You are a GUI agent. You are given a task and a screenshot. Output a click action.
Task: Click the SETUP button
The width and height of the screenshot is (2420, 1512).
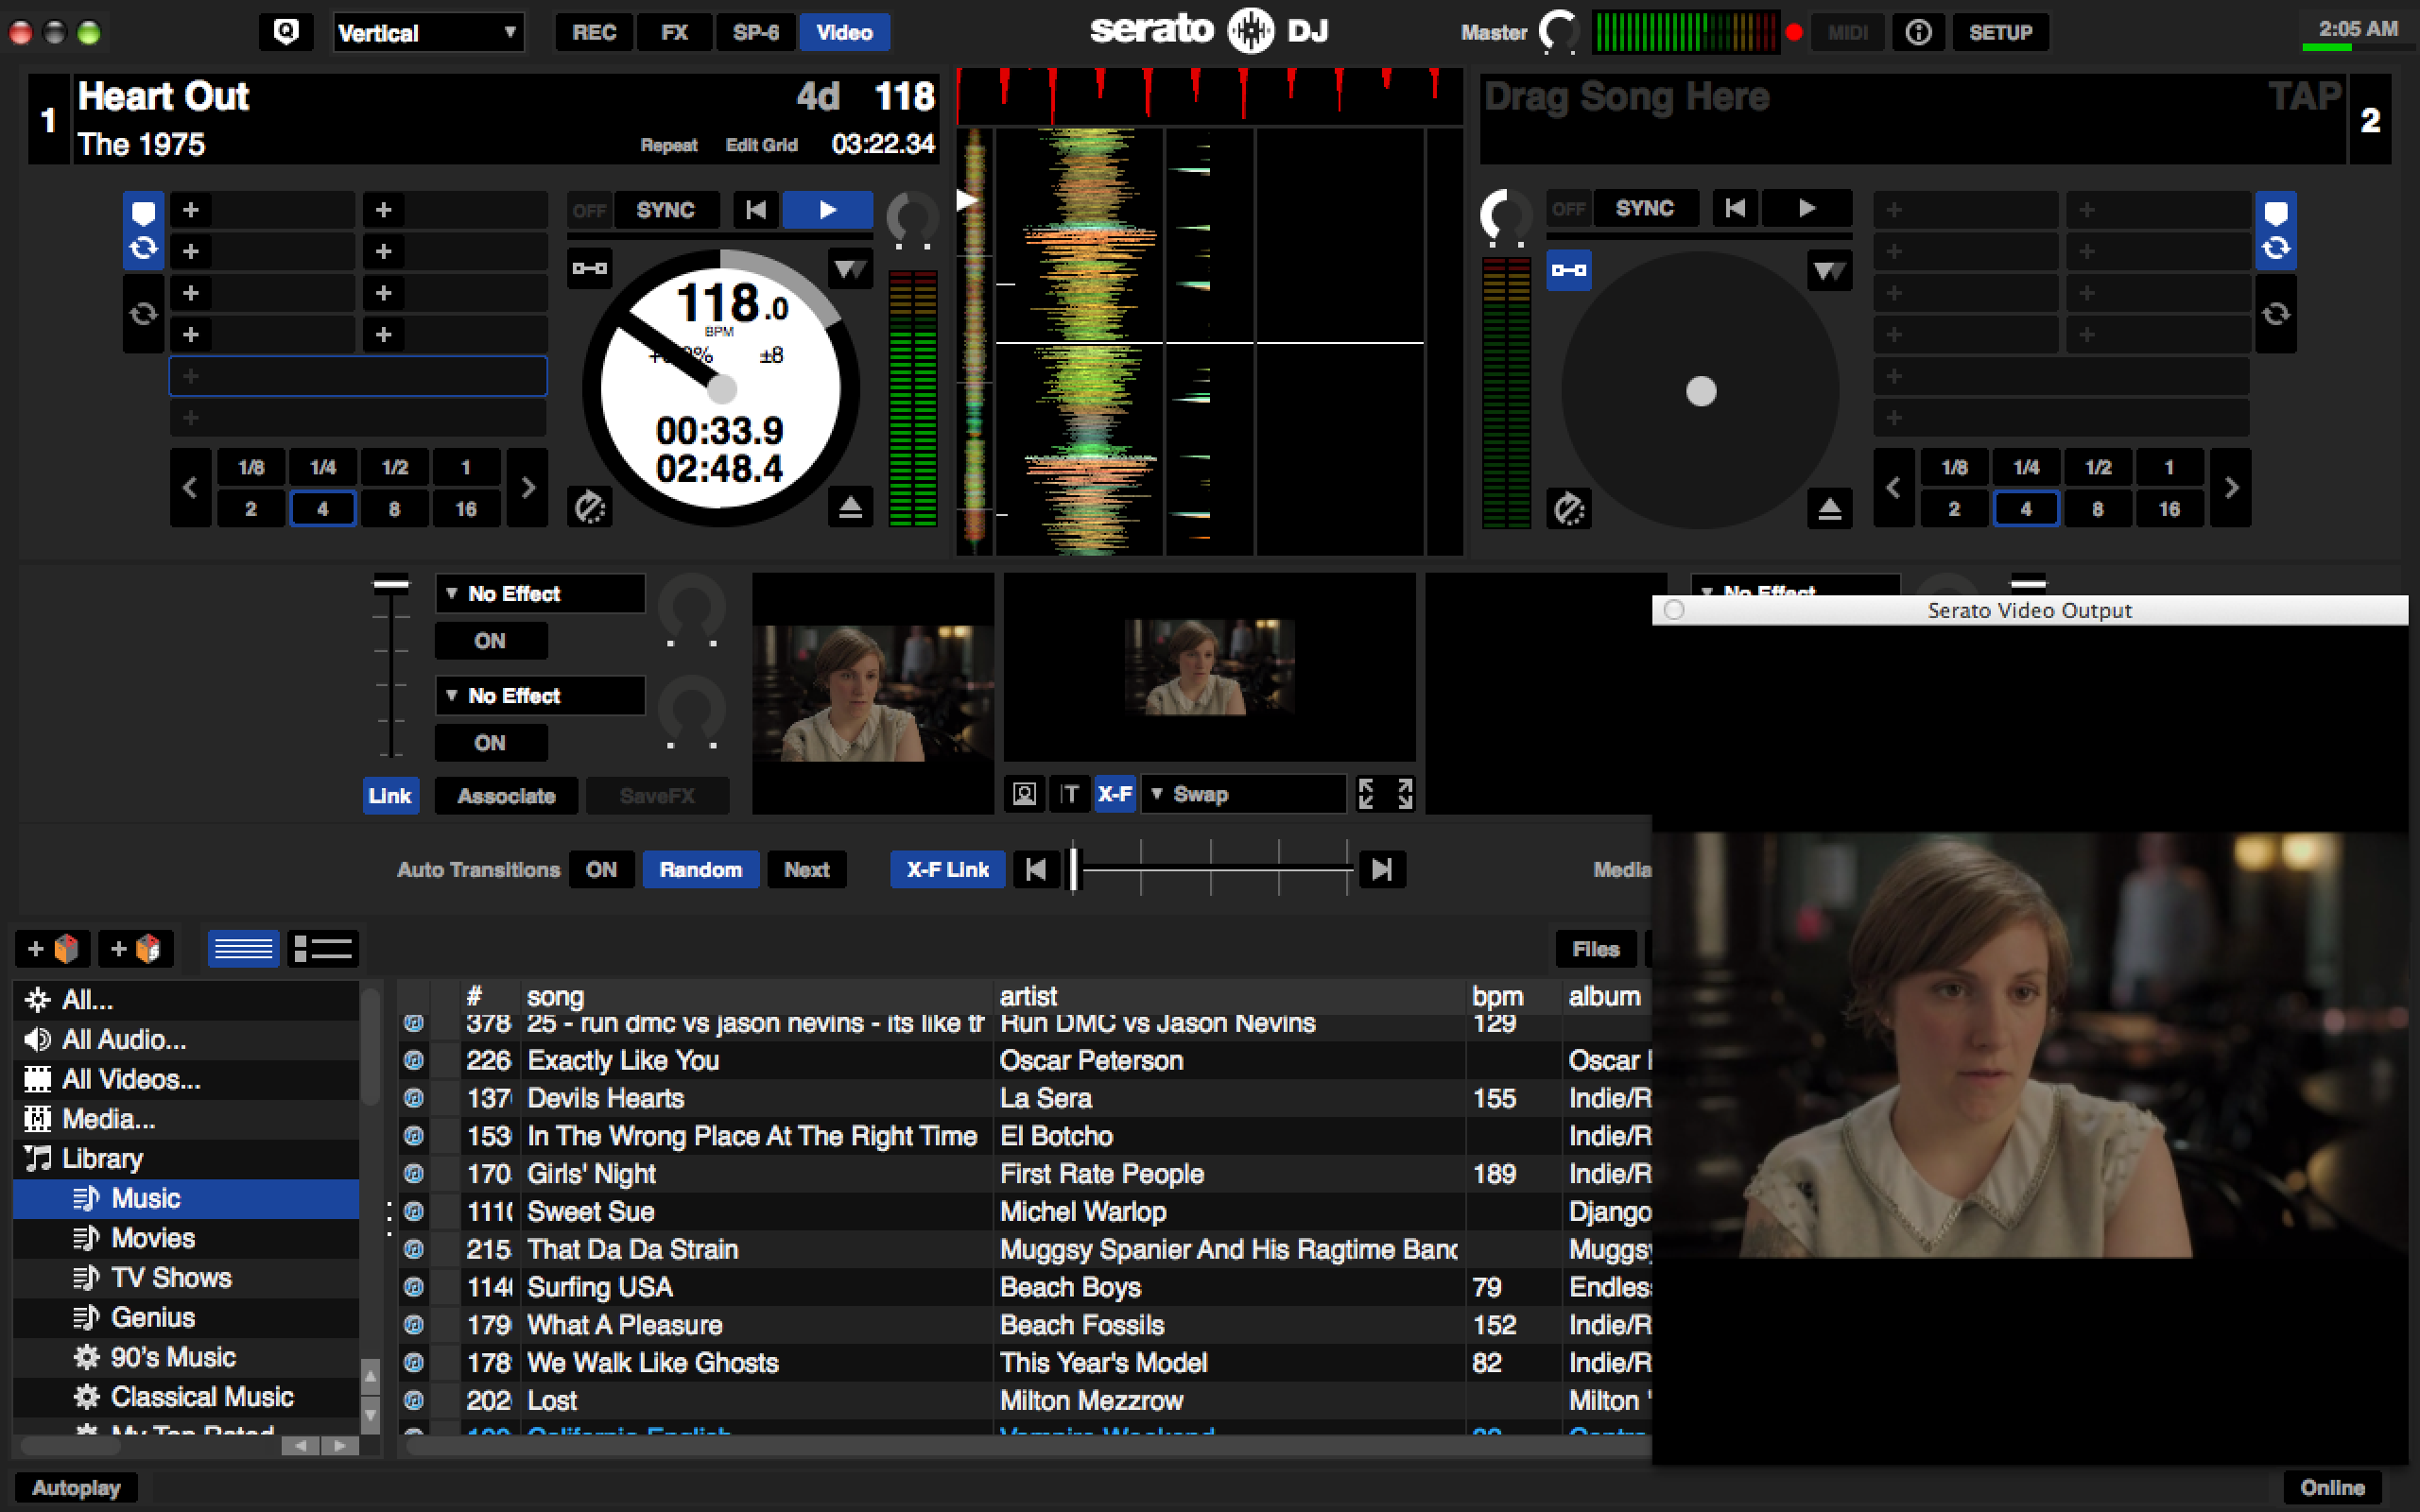(2000, 32)
